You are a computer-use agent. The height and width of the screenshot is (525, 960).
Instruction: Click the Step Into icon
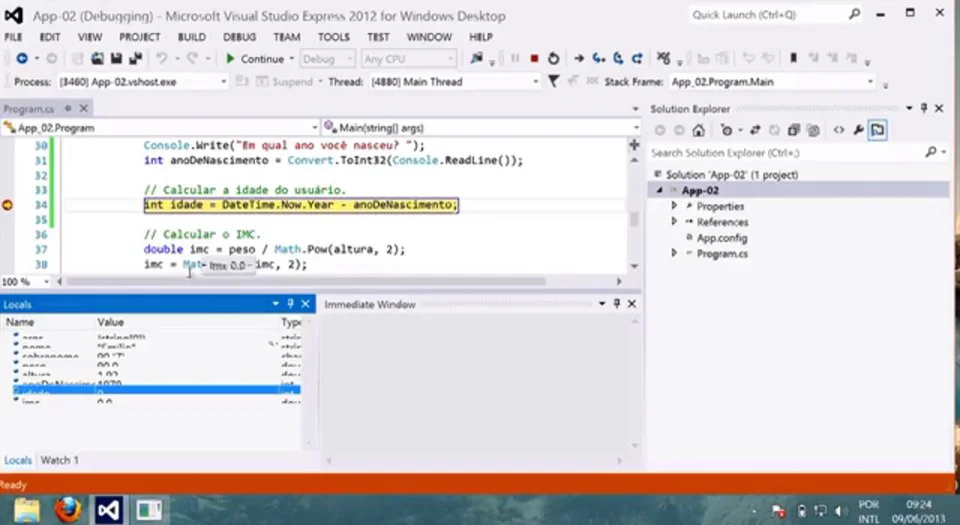coord(599,59)
